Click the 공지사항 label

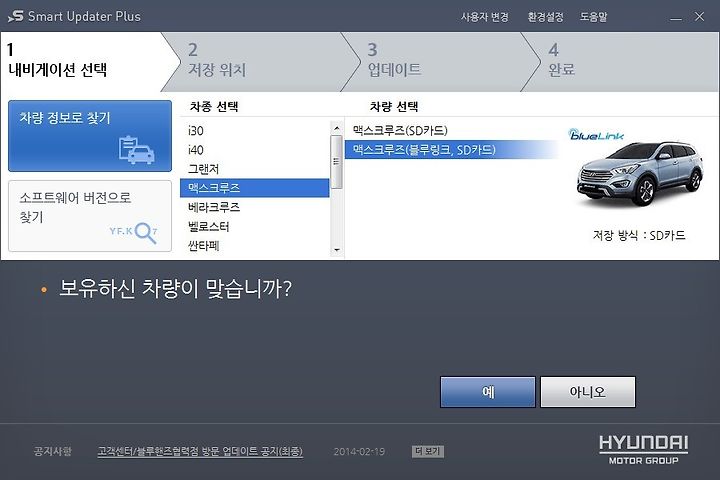(53, 451)
